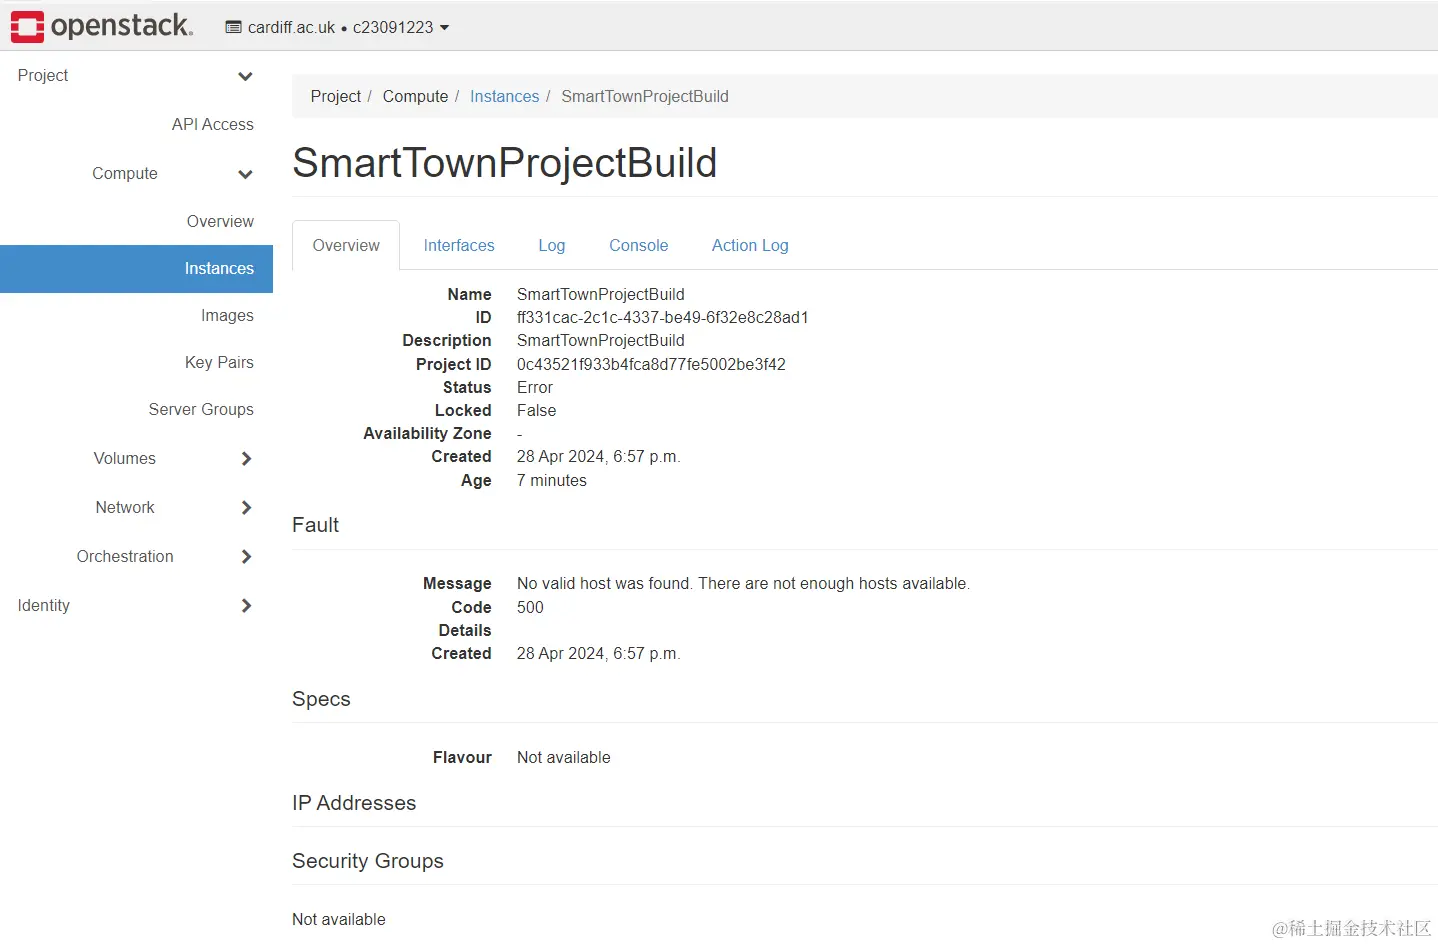Click the Fault section heading
Viewport: 1438px width, 945px height.
315,525
